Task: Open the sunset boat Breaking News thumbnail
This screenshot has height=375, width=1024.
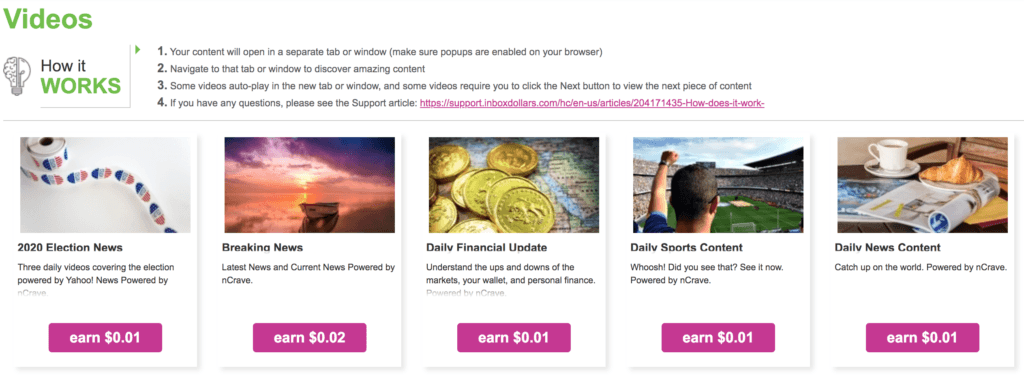Action: click(310, 185)
